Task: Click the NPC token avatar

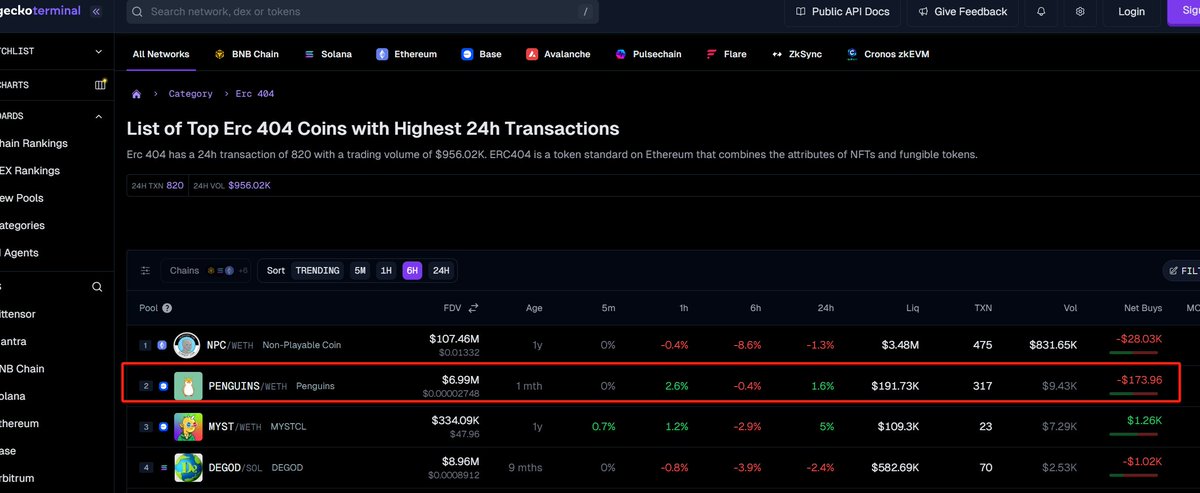Action: [188, 345]
